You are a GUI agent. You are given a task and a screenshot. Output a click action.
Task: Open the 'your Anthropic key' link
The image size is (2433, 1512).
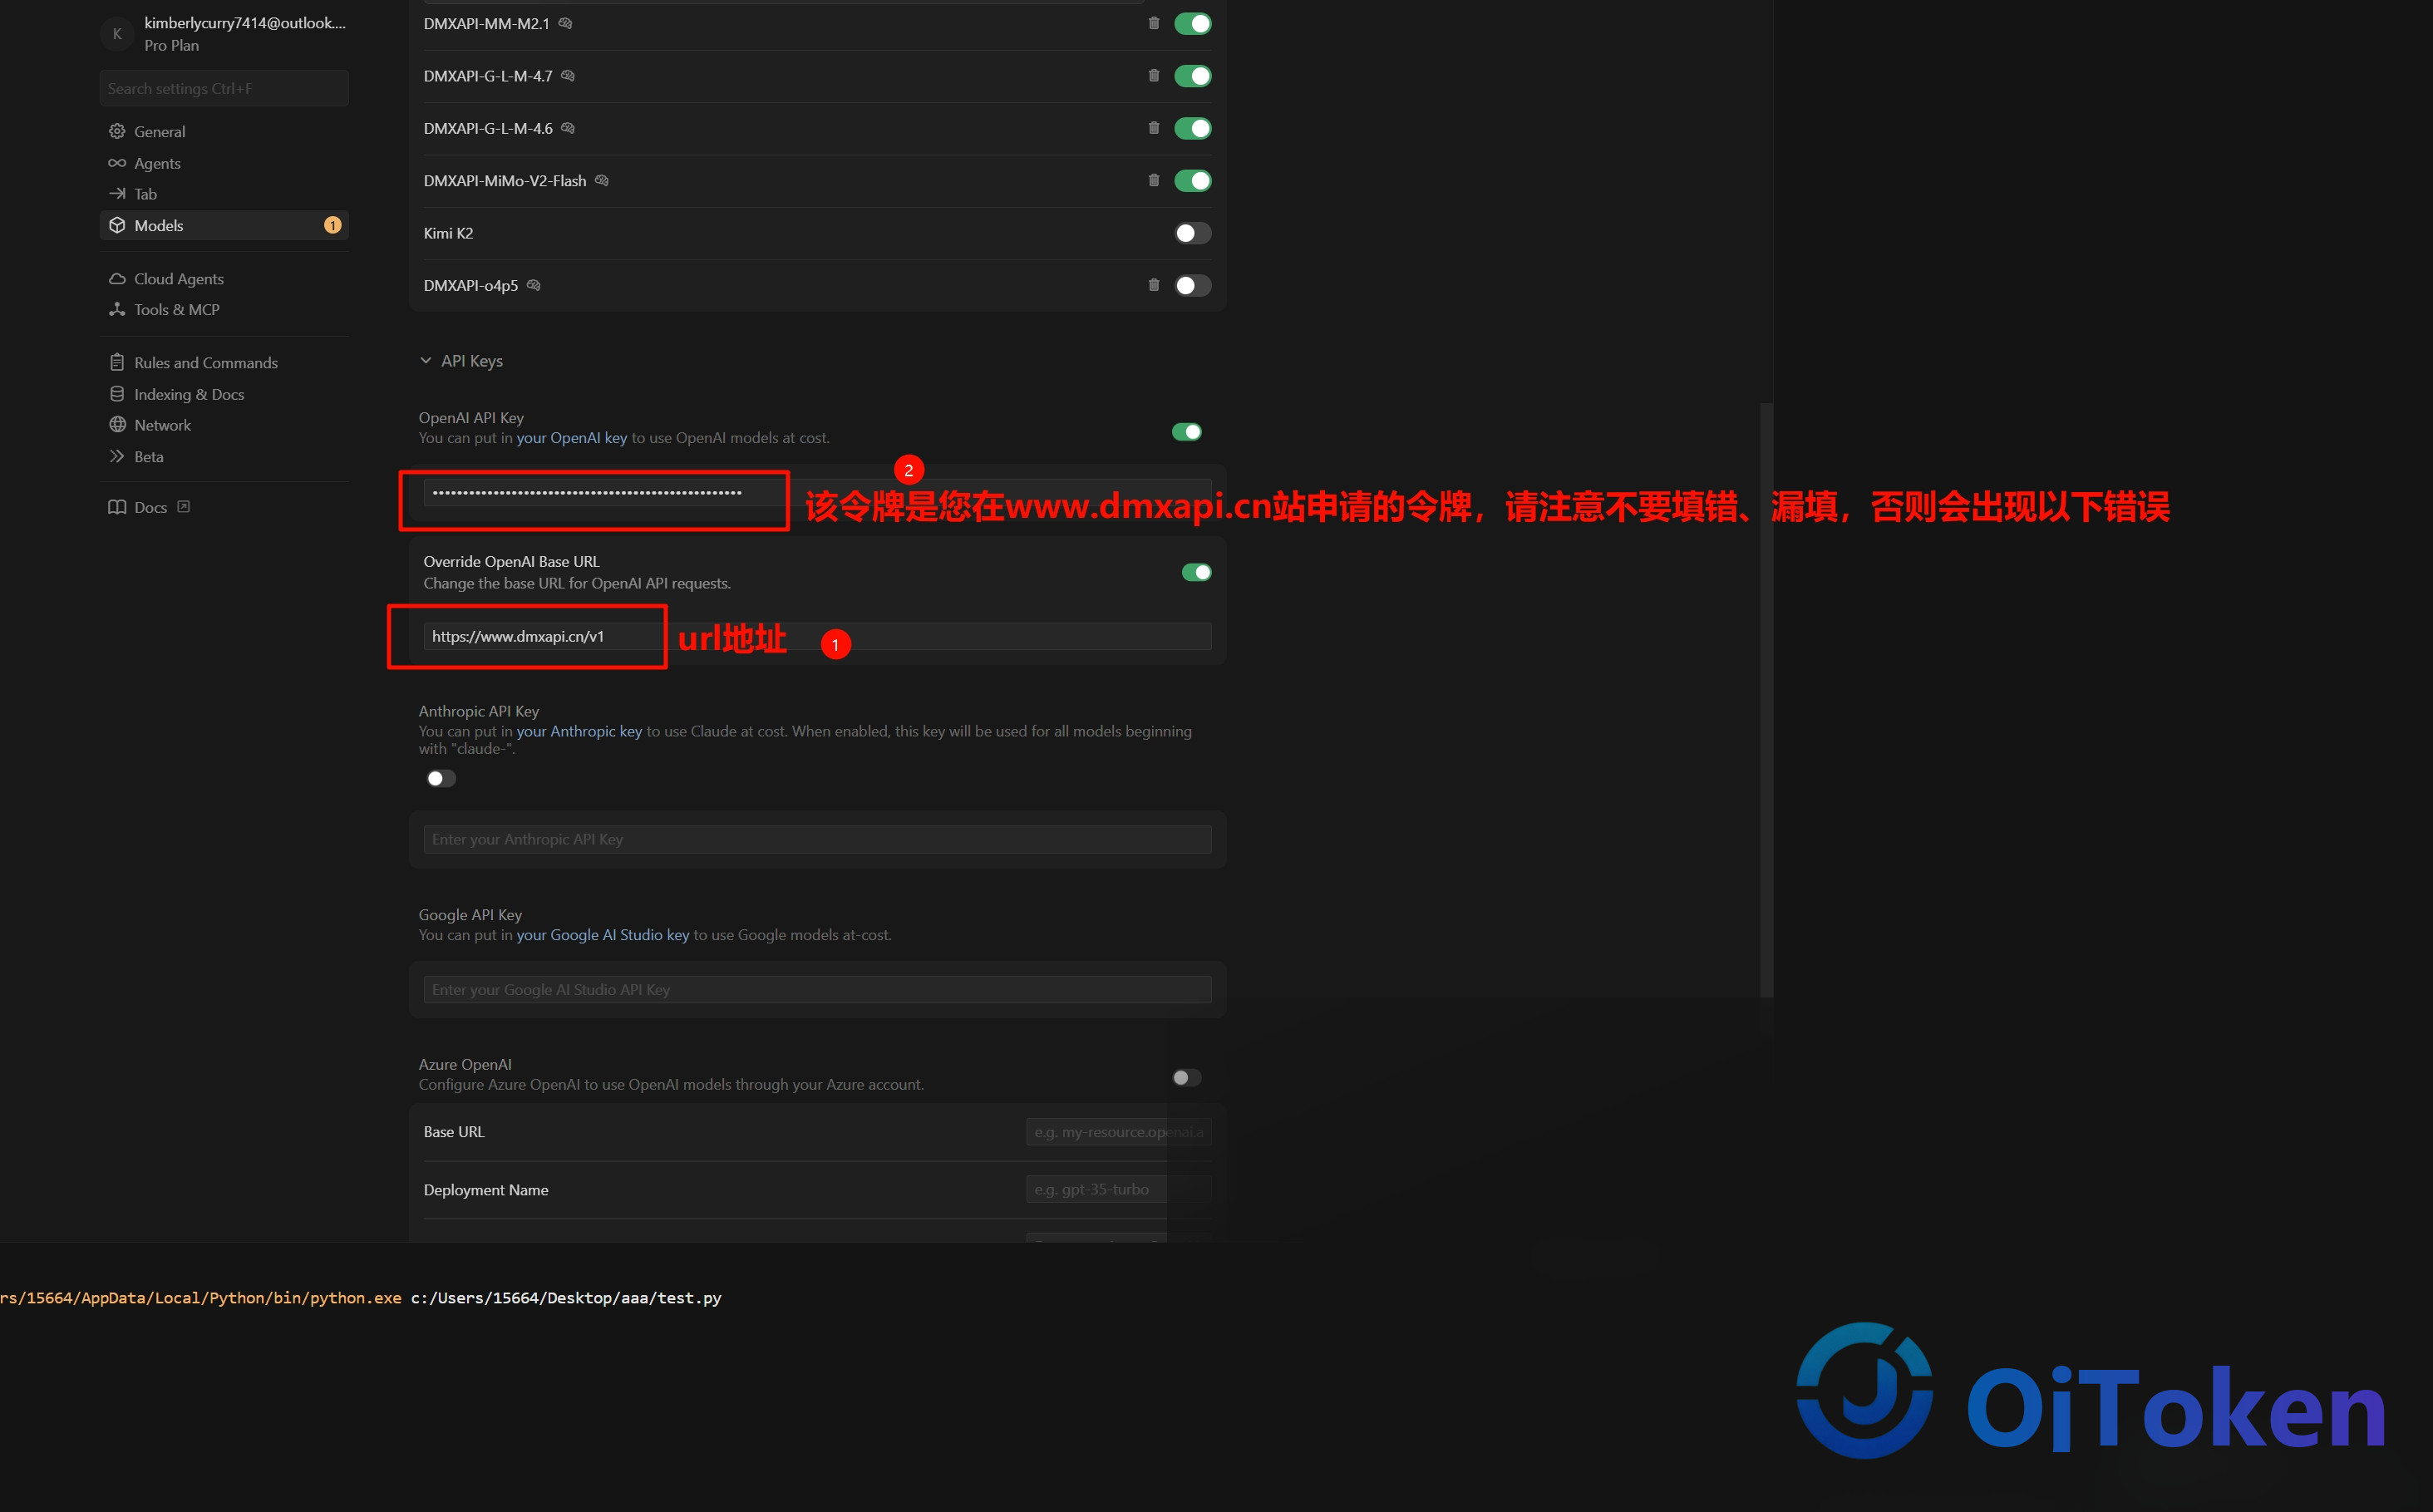click(x=579, y=731)
